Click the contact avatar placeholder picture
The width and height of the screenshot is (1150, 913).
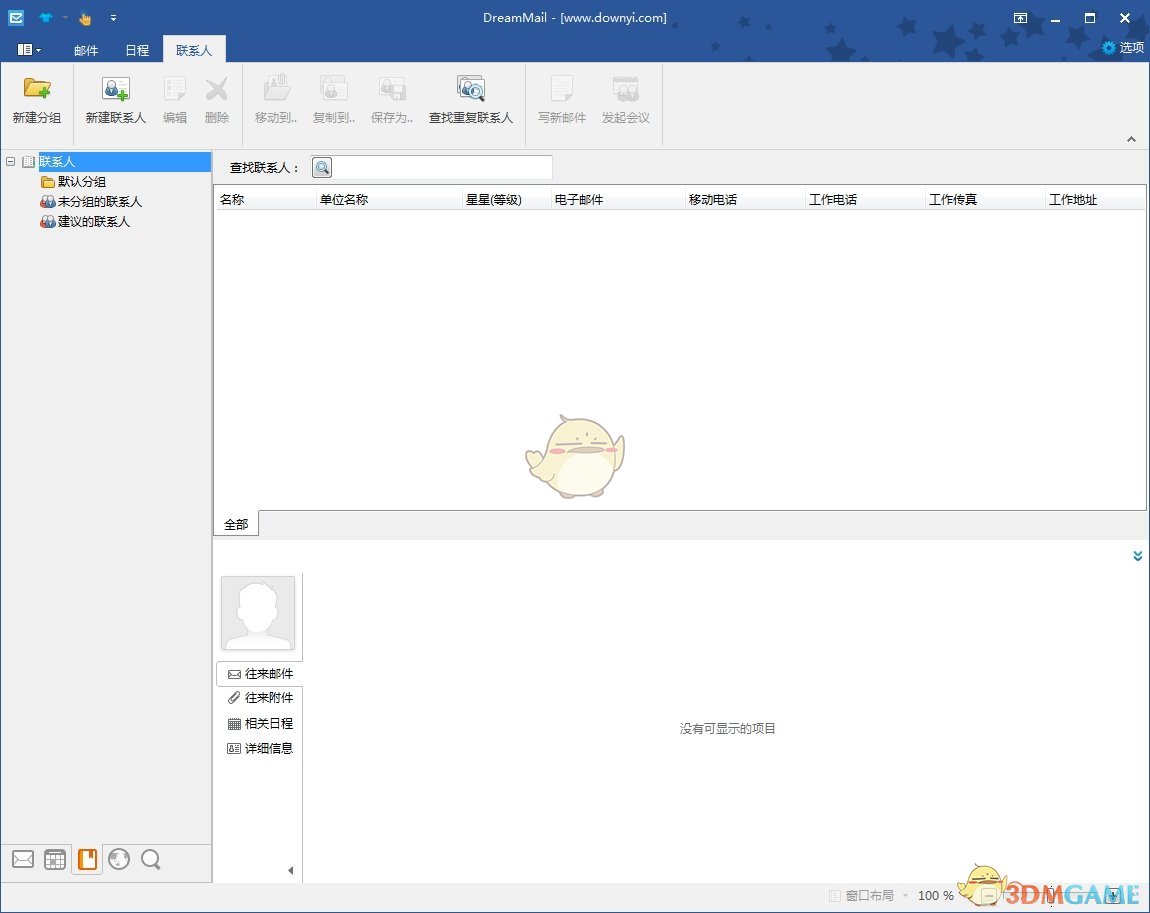[x=258, y=613]
